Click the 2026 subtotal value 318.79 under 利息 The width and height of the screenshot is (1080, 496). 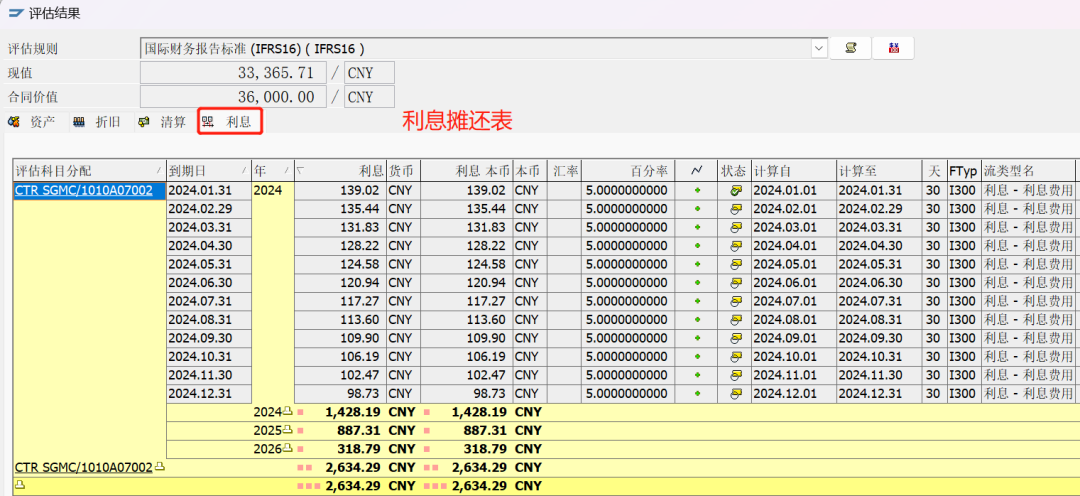[360, 449]
